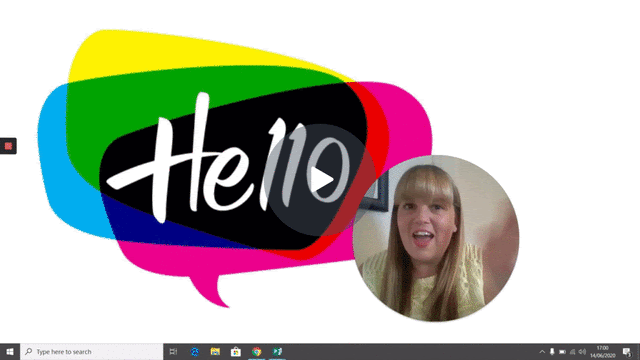Open the volume control speaker icon

click(x=582, y=352)
